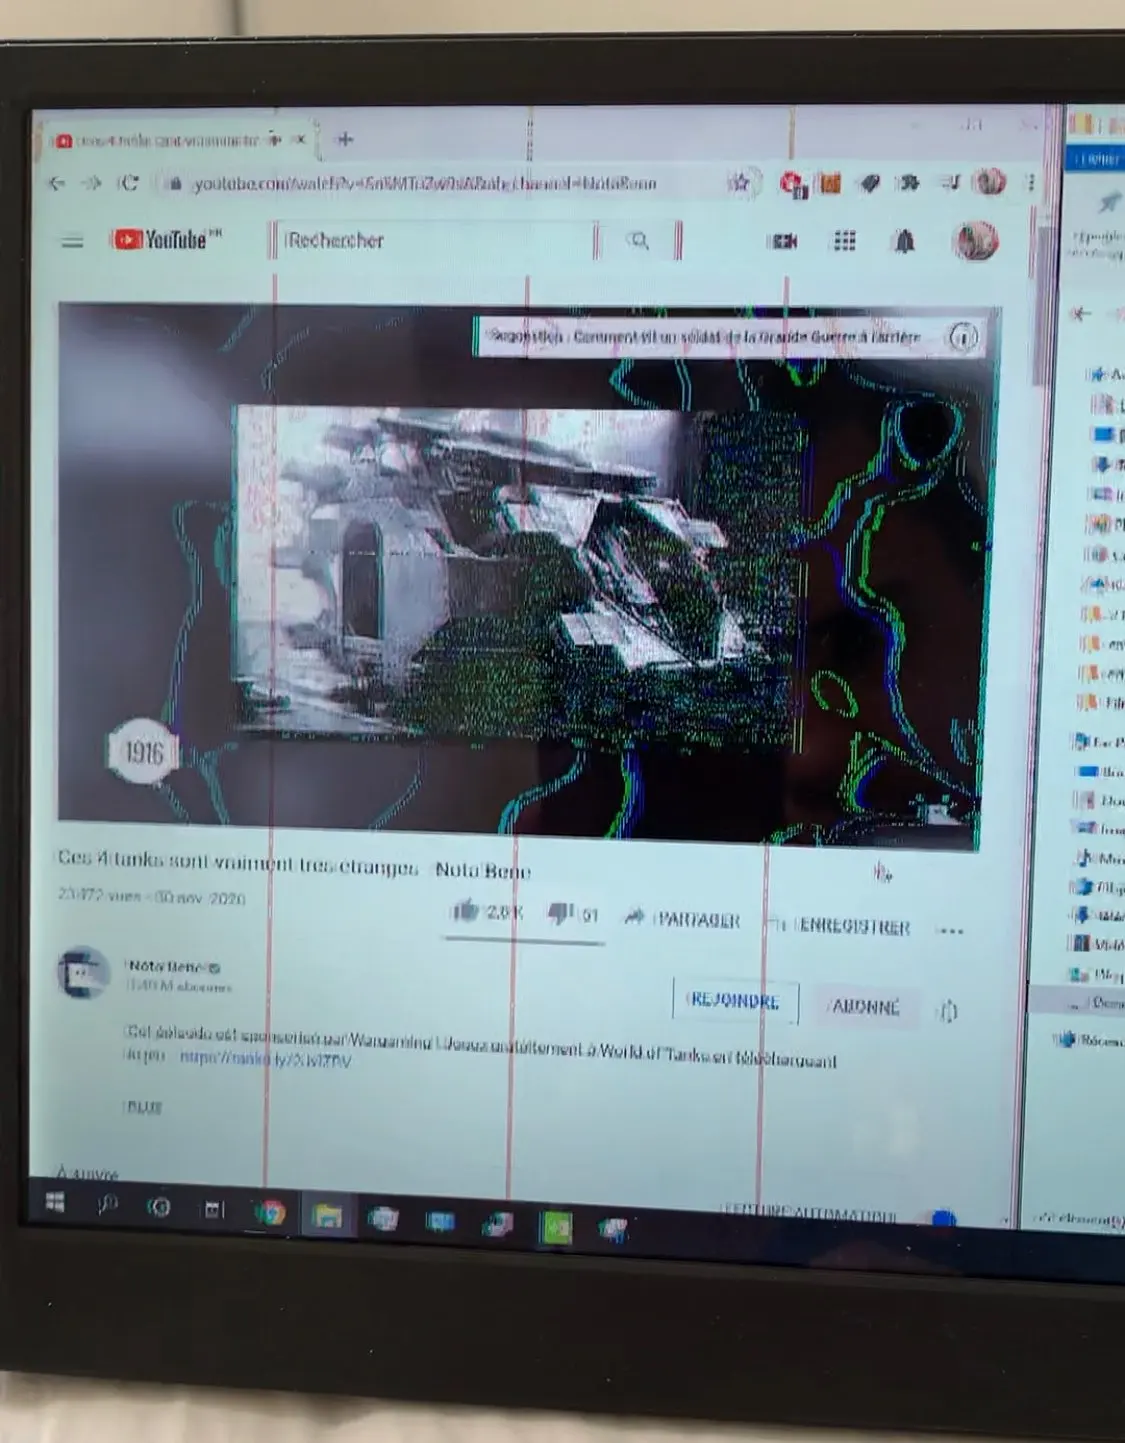The height and width of the screenshot is (1443, 1125).
Task: Click the ENREGISTRER save button
Action: tap(840, 926)
